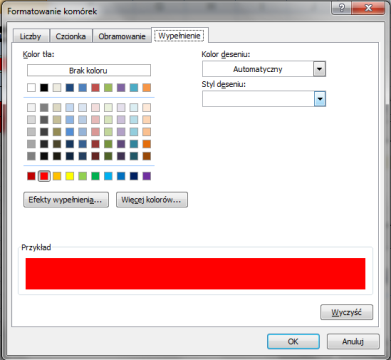Switch to the Czcionka tab

[70, 36]
